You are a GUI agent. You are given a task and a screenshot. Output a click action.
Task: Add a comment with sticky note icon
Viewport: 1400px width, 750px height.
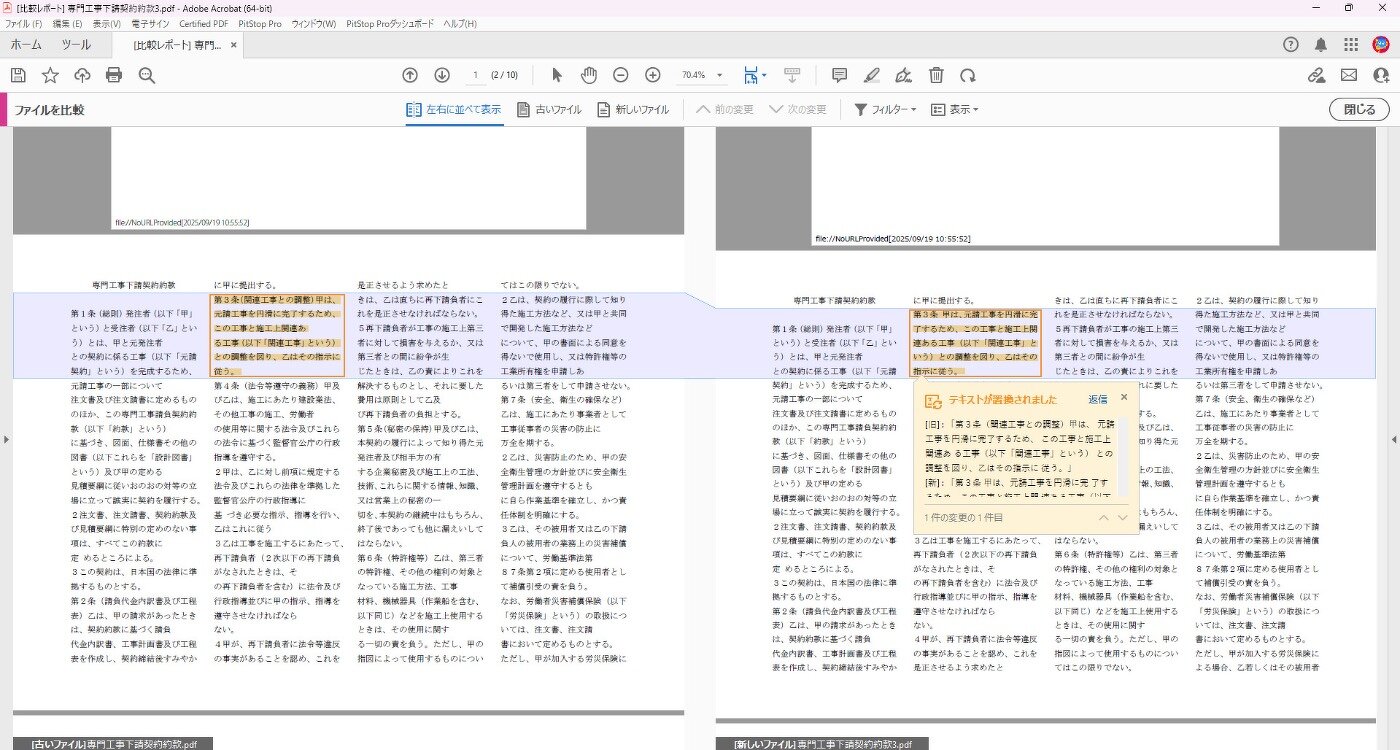point(840,75)
